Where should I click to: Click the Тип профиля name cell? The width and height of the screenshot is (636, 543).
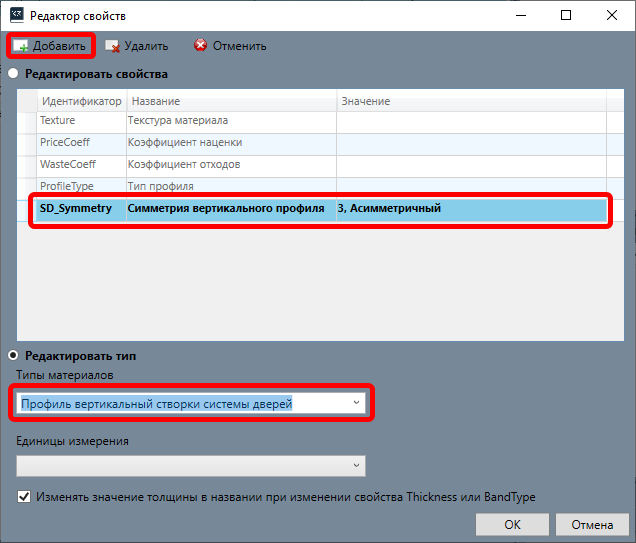click(232, 186)
